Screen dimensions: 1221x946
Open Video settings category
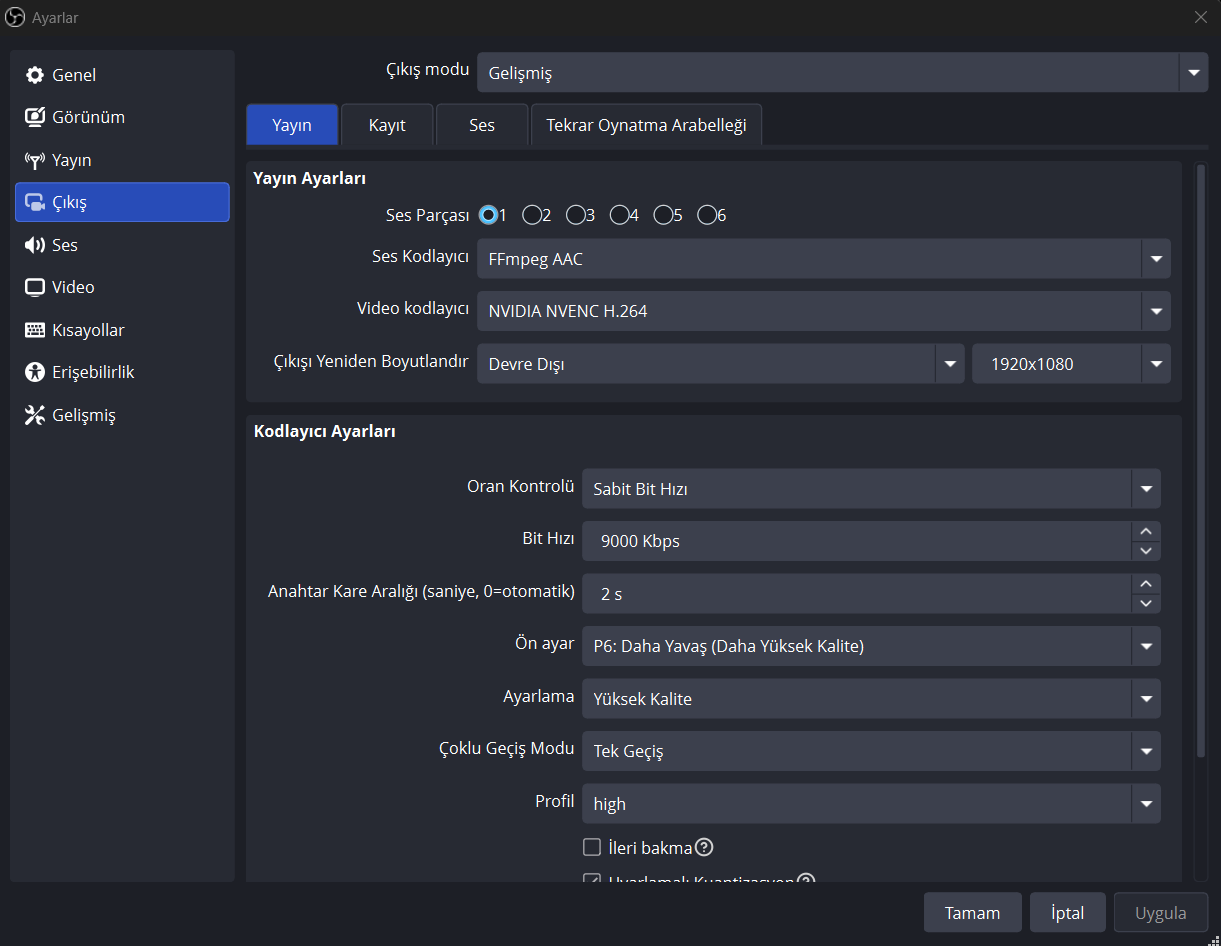[x=122, y=287]
